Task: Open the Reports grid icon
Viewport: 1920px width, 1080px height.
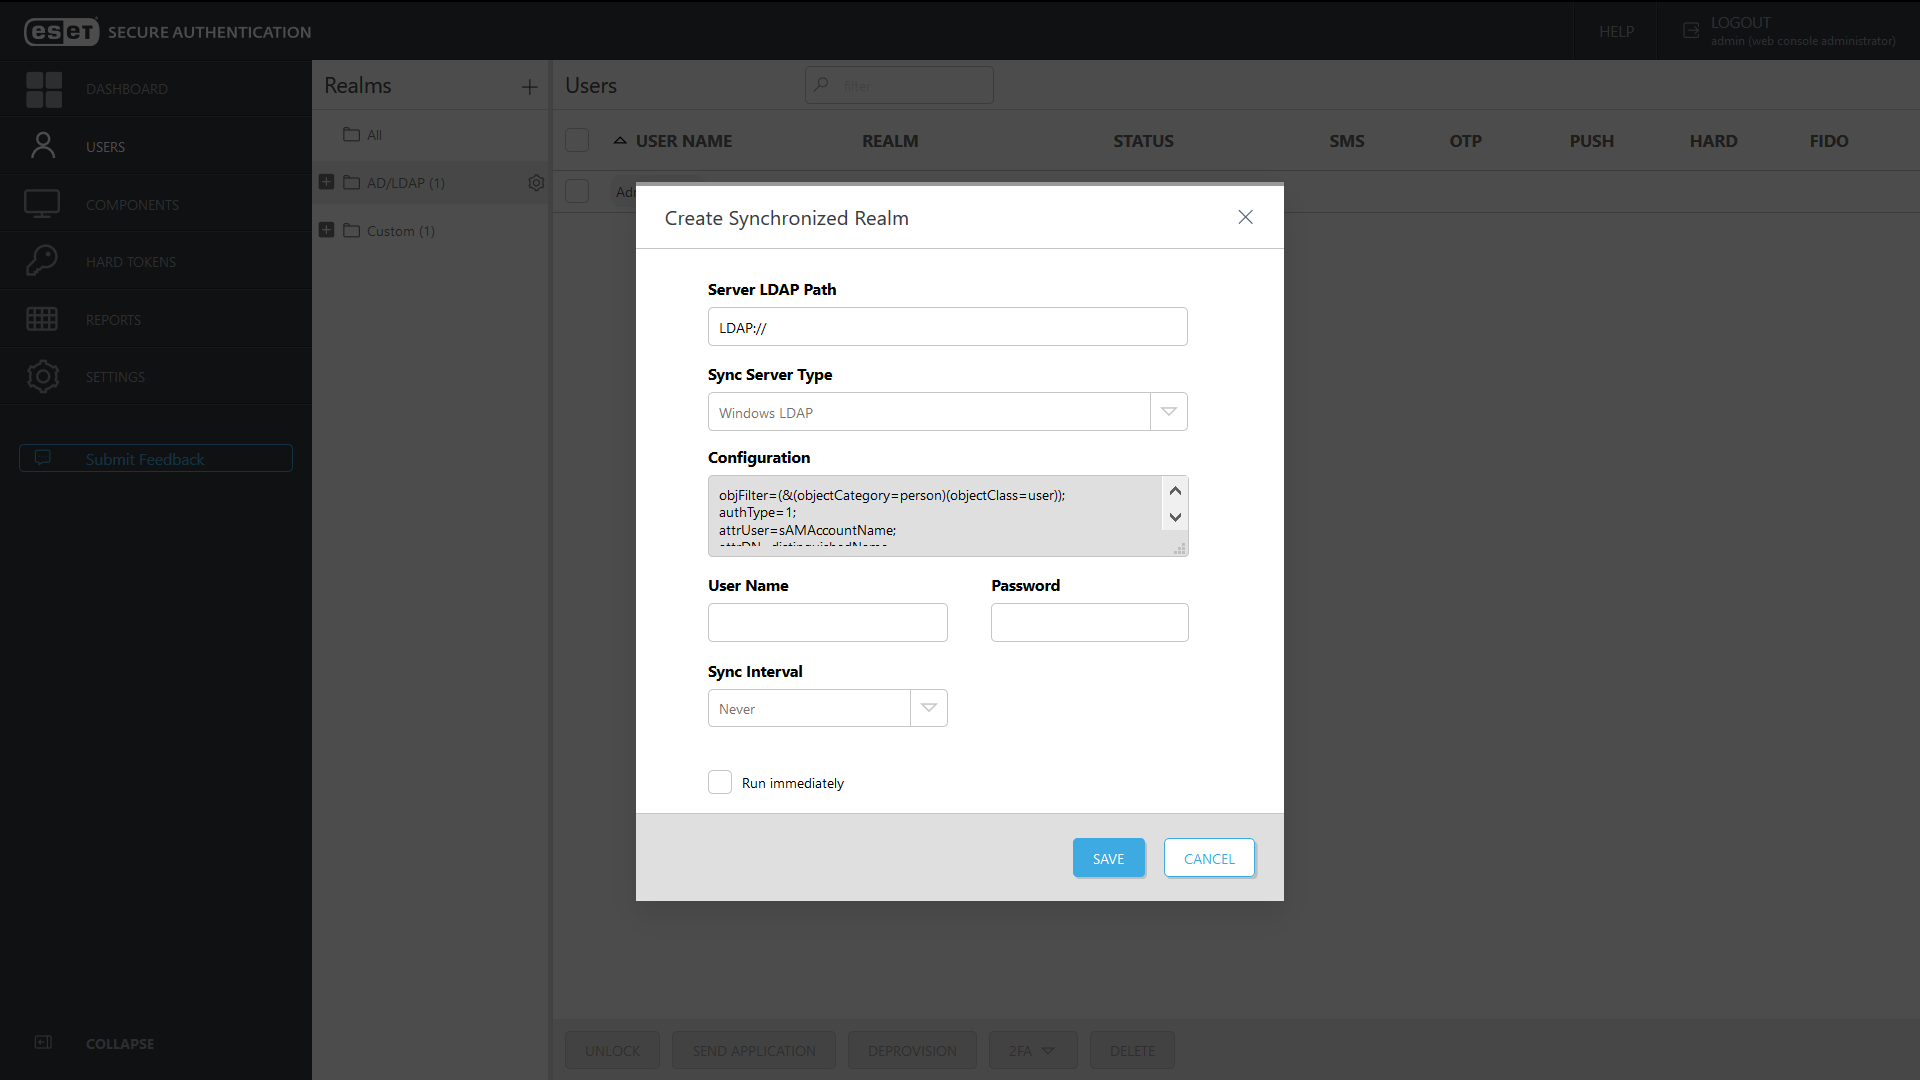Action: [42, 319]
